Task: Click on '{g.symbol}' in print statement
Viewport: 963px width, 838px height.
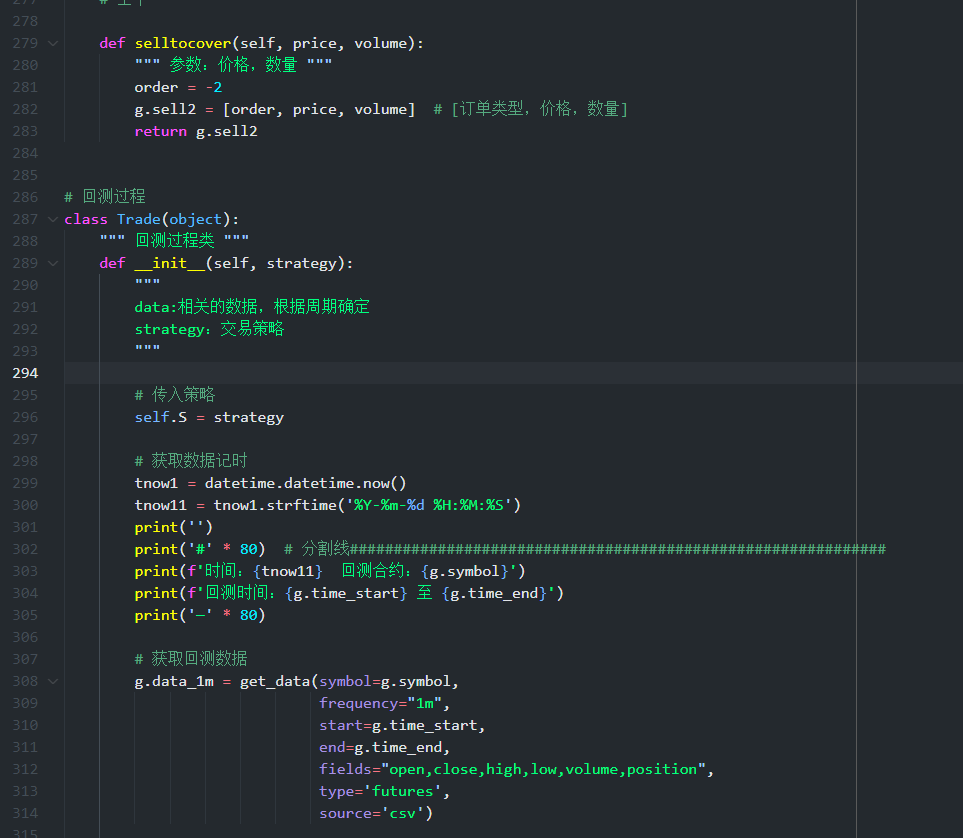Action: coord(464,571)
